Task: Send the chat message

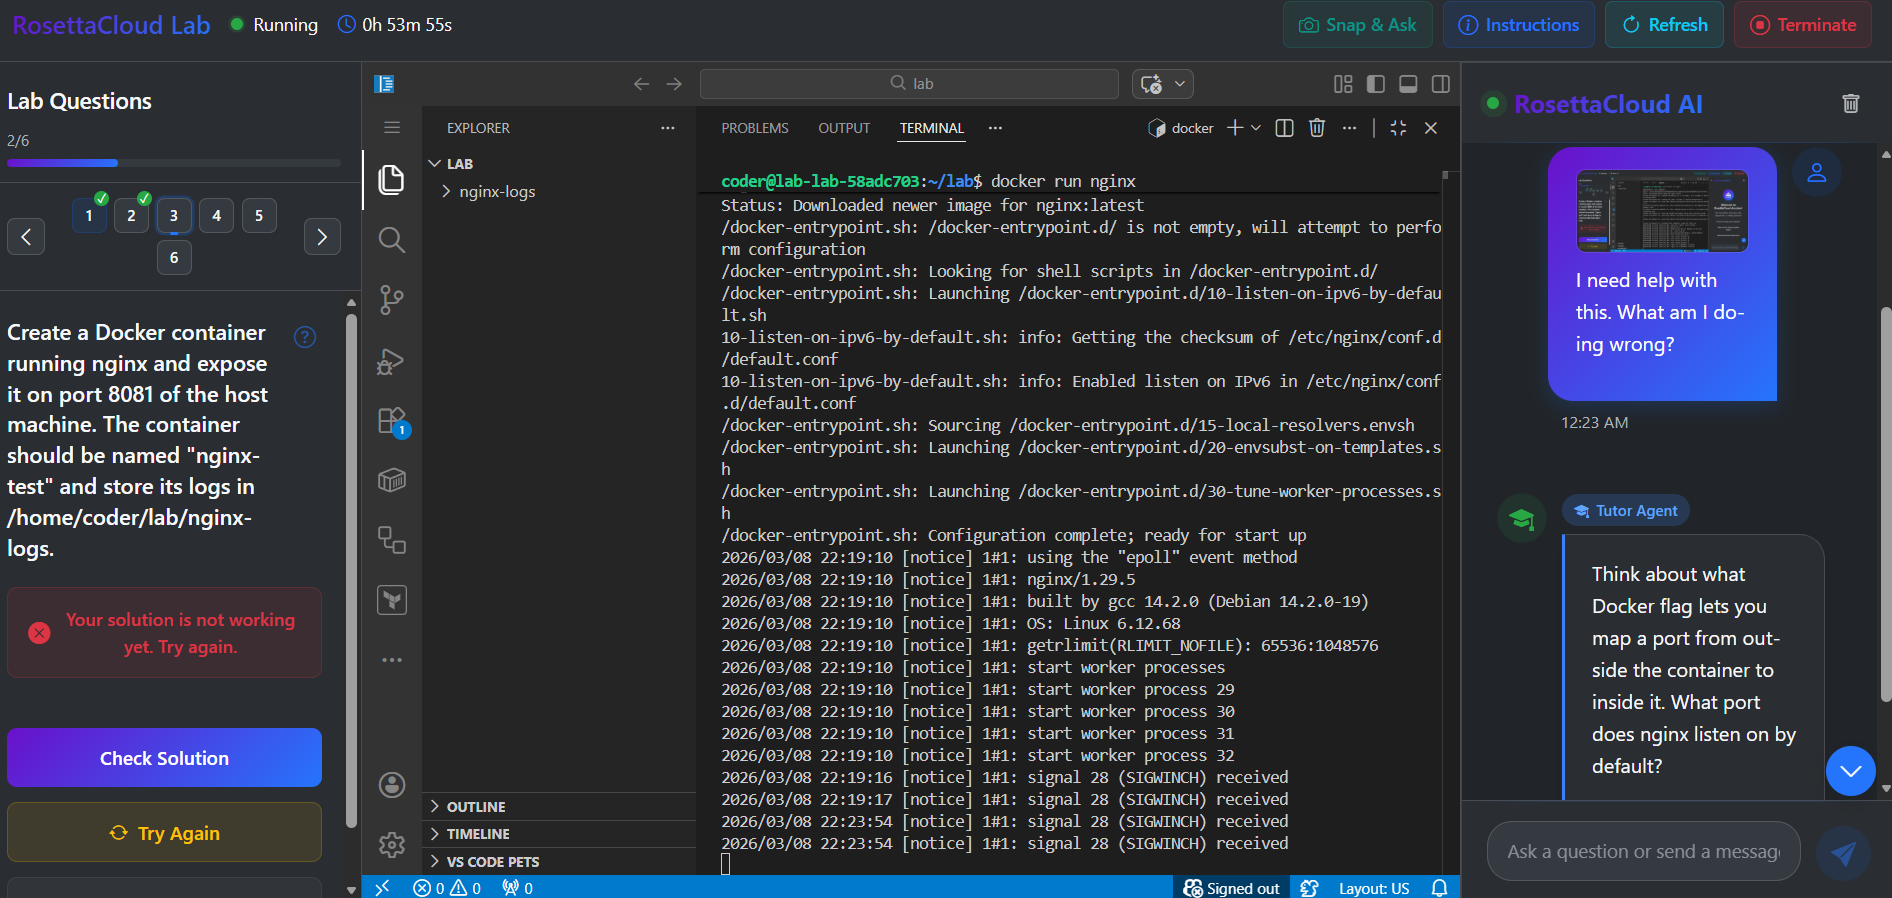Action: coord(1843,853)
